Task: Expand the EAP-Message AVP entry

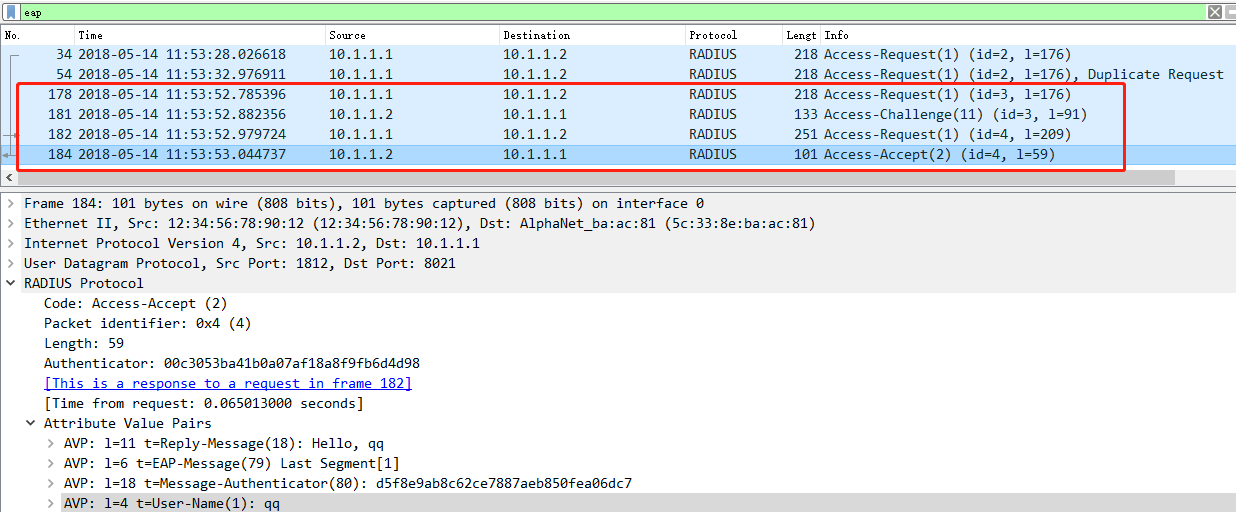Action: click(x=50, y=463)
